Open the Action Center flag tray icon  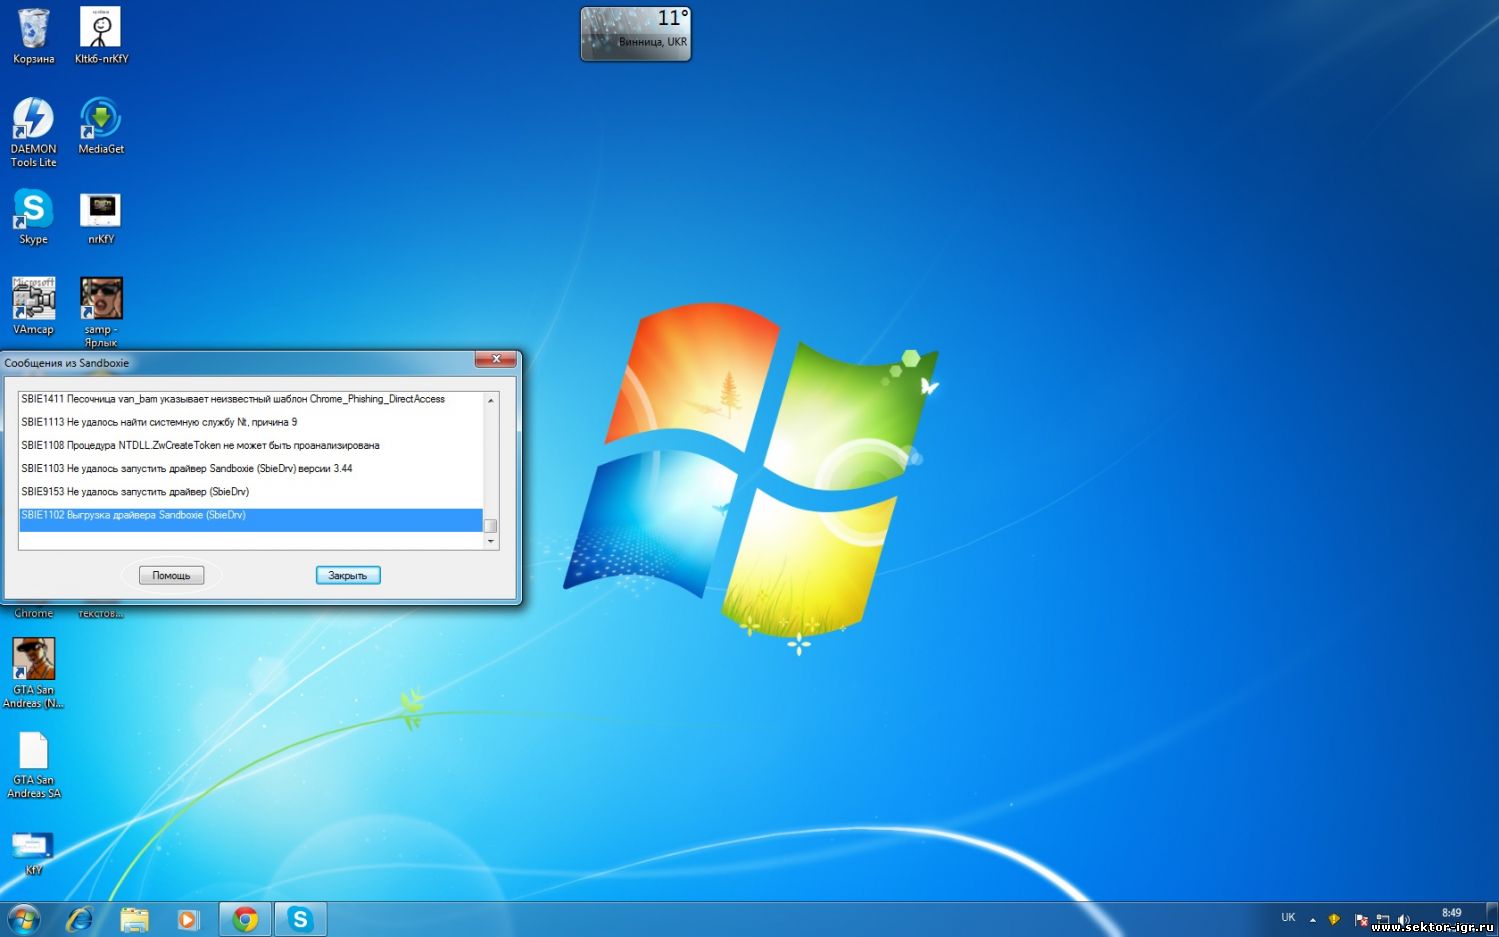(1360, 919)
